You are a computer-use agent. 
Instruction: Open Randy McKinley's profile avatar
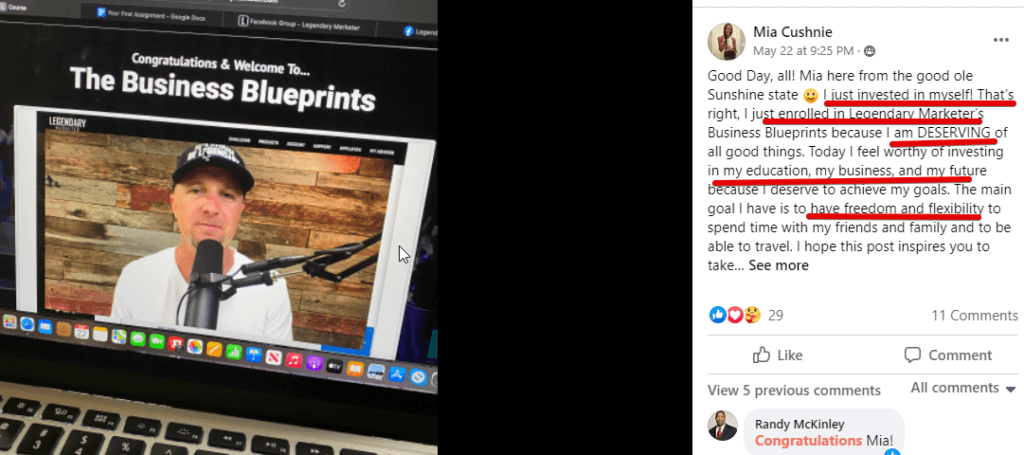(x=722, y=425)
